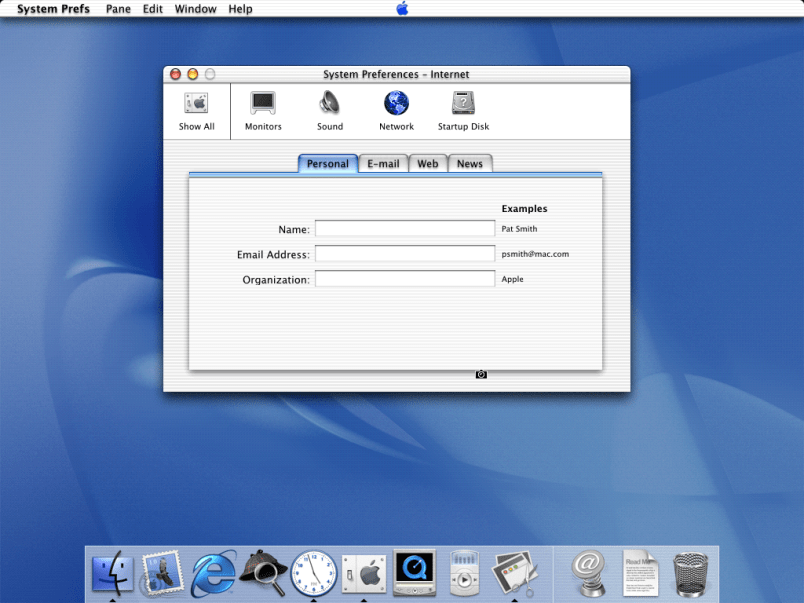Open the Read Me document in dock
The height and width of the screenshot is (603, 804).
point(641,573)
